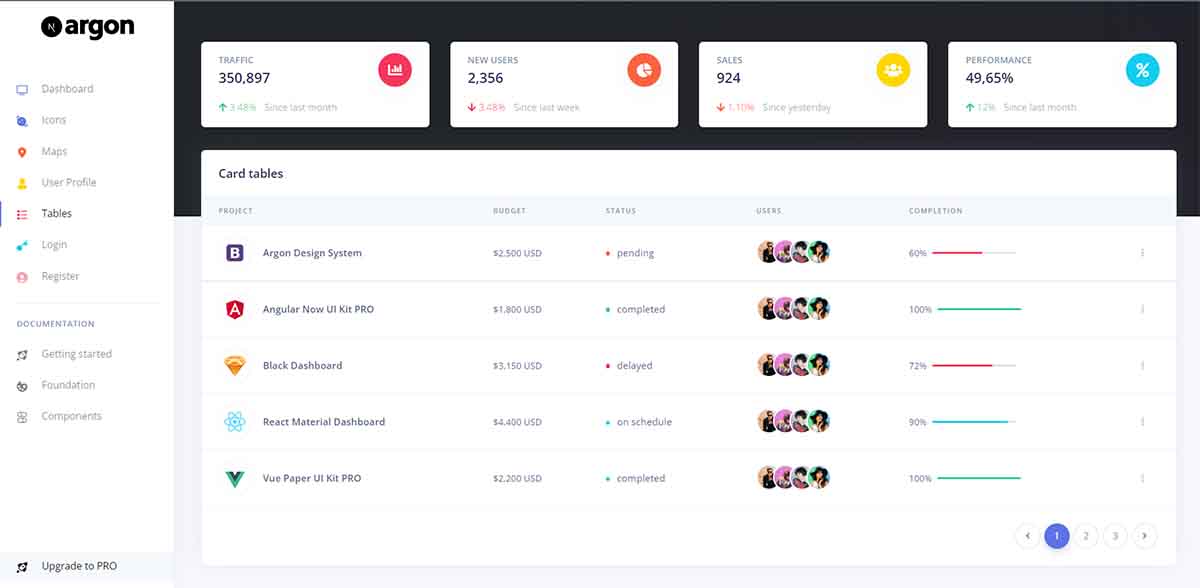Image resolution: width=1200 pixels, height=588 pixels.
Task: Click the yellow Sales users icon
Action: pos(893,70)
